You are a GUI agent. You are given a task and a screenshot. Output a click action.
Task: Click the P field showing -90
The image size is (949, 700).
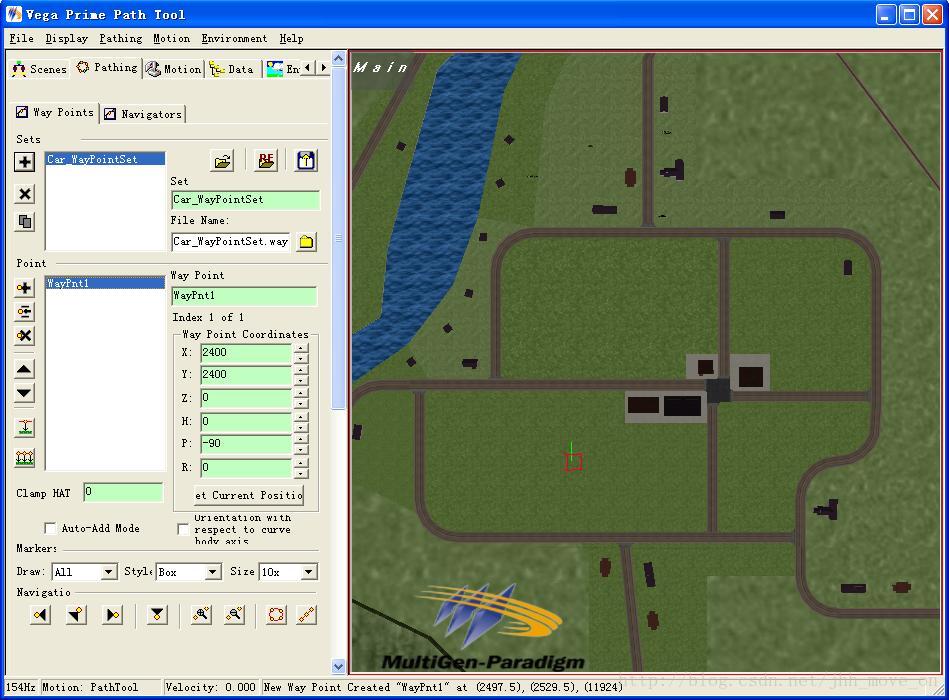click(x=246, y=443)
